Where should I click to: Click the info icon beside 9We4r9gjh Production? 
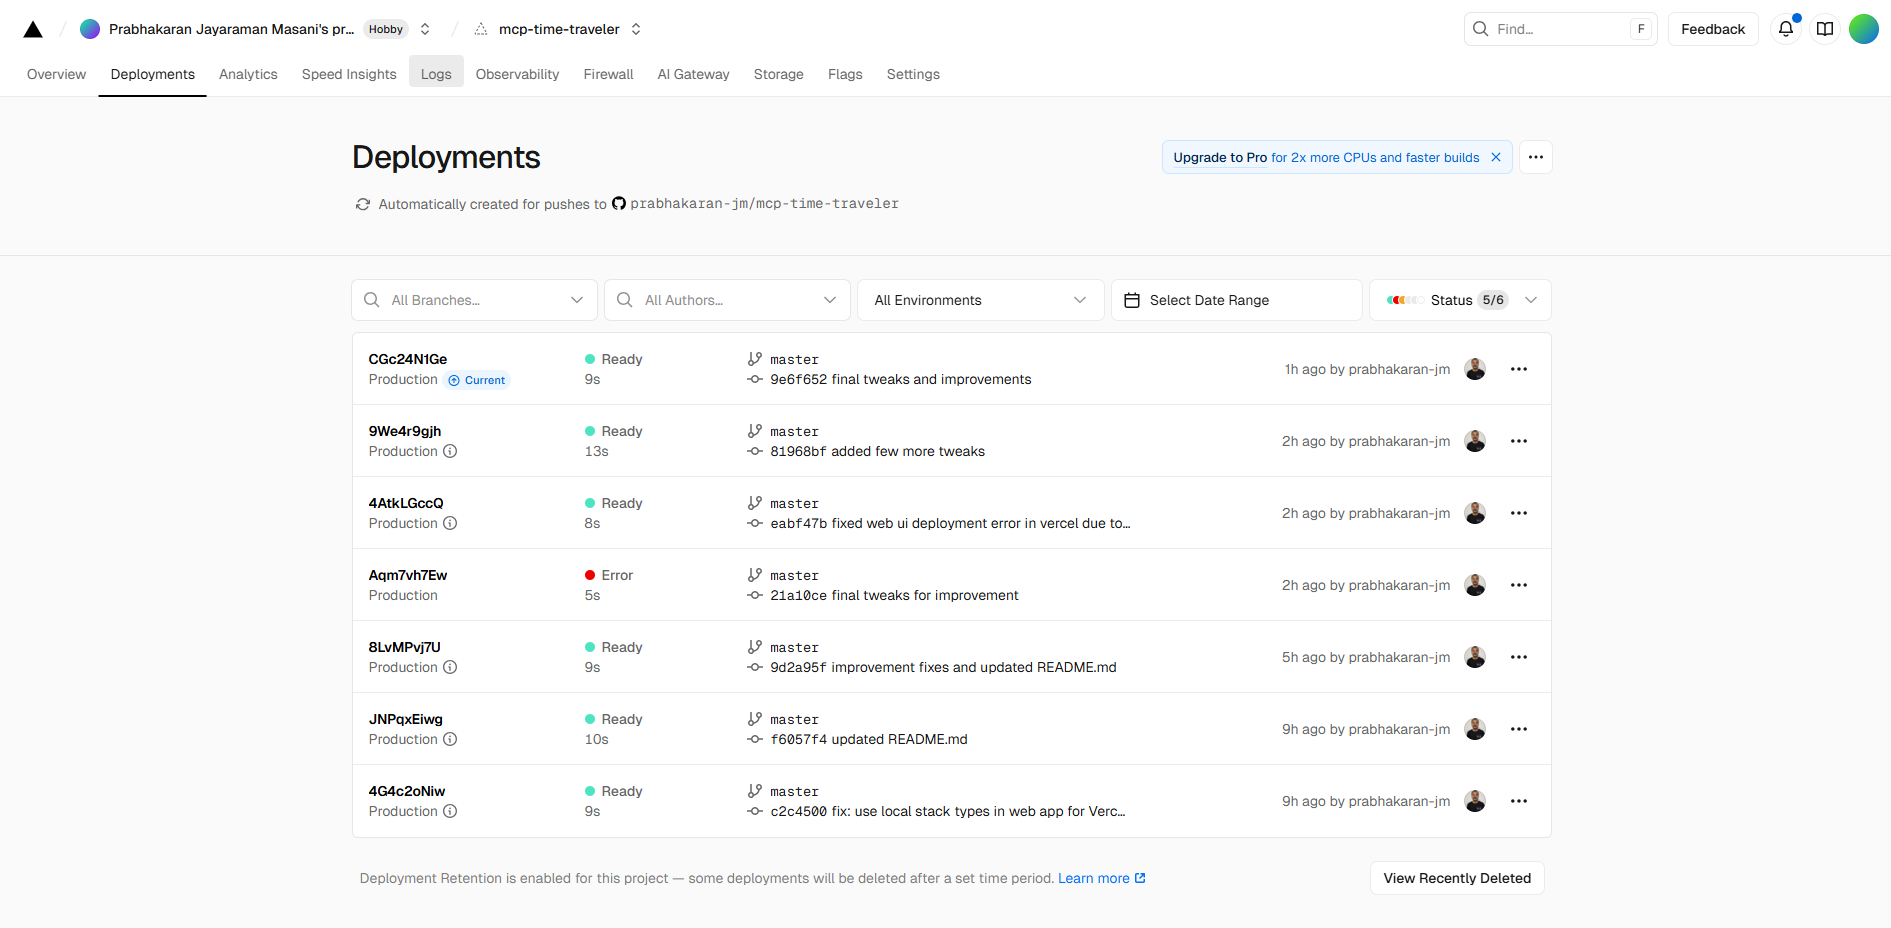(x=450, y=451)
